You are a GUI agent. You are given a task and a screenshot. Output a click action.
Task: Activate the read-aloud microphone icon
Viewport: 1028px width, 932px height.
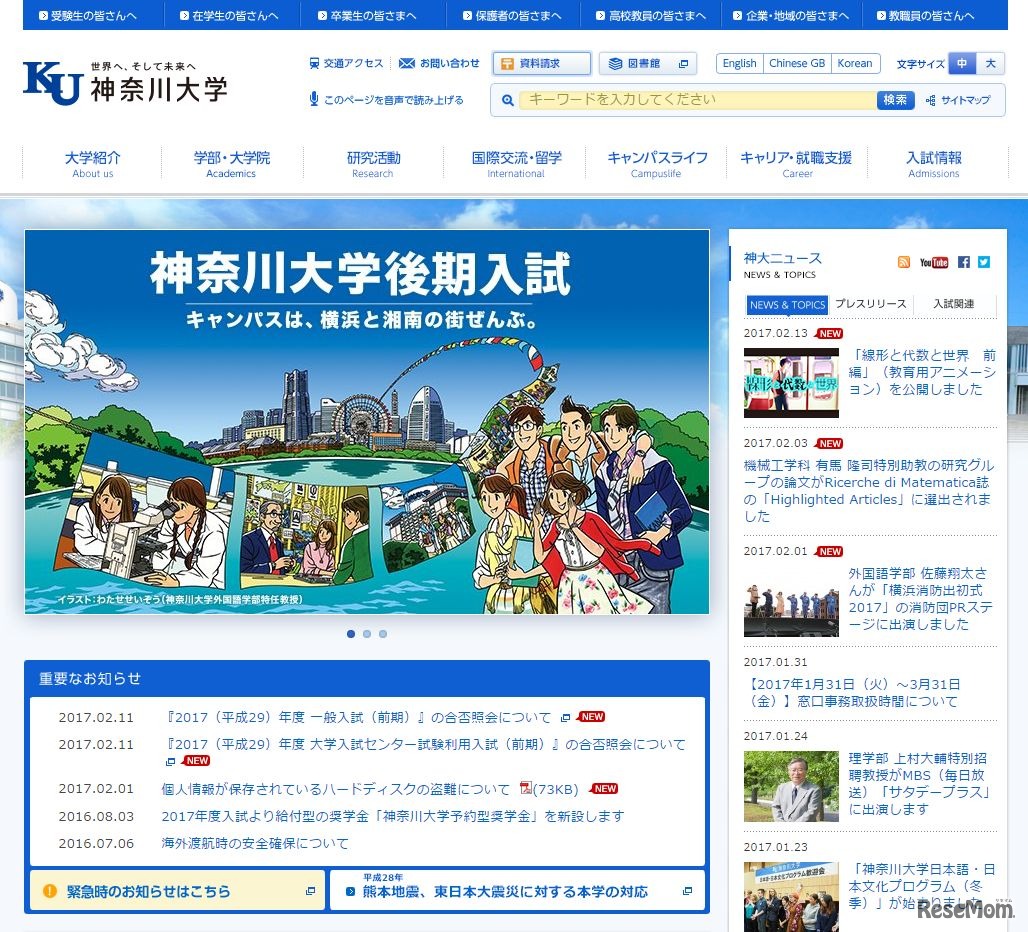click(x=316, y=98)
